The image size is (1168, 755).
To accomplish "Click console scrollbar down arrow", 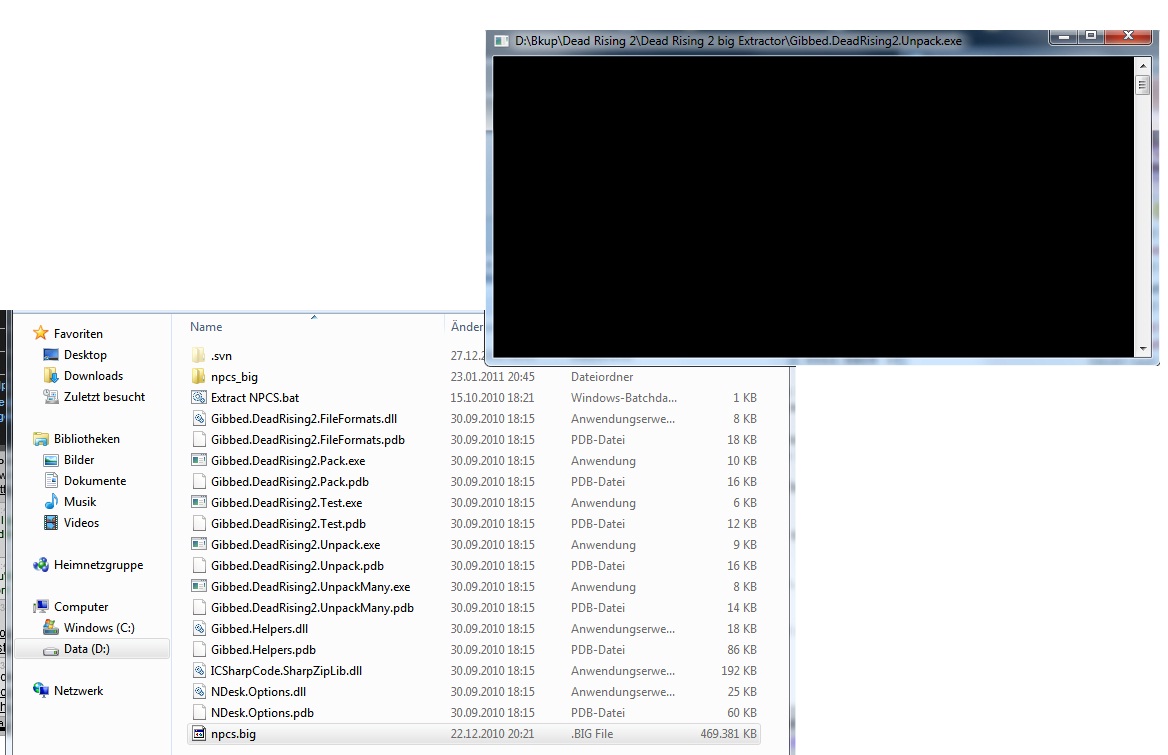I will pos(1143,348).
